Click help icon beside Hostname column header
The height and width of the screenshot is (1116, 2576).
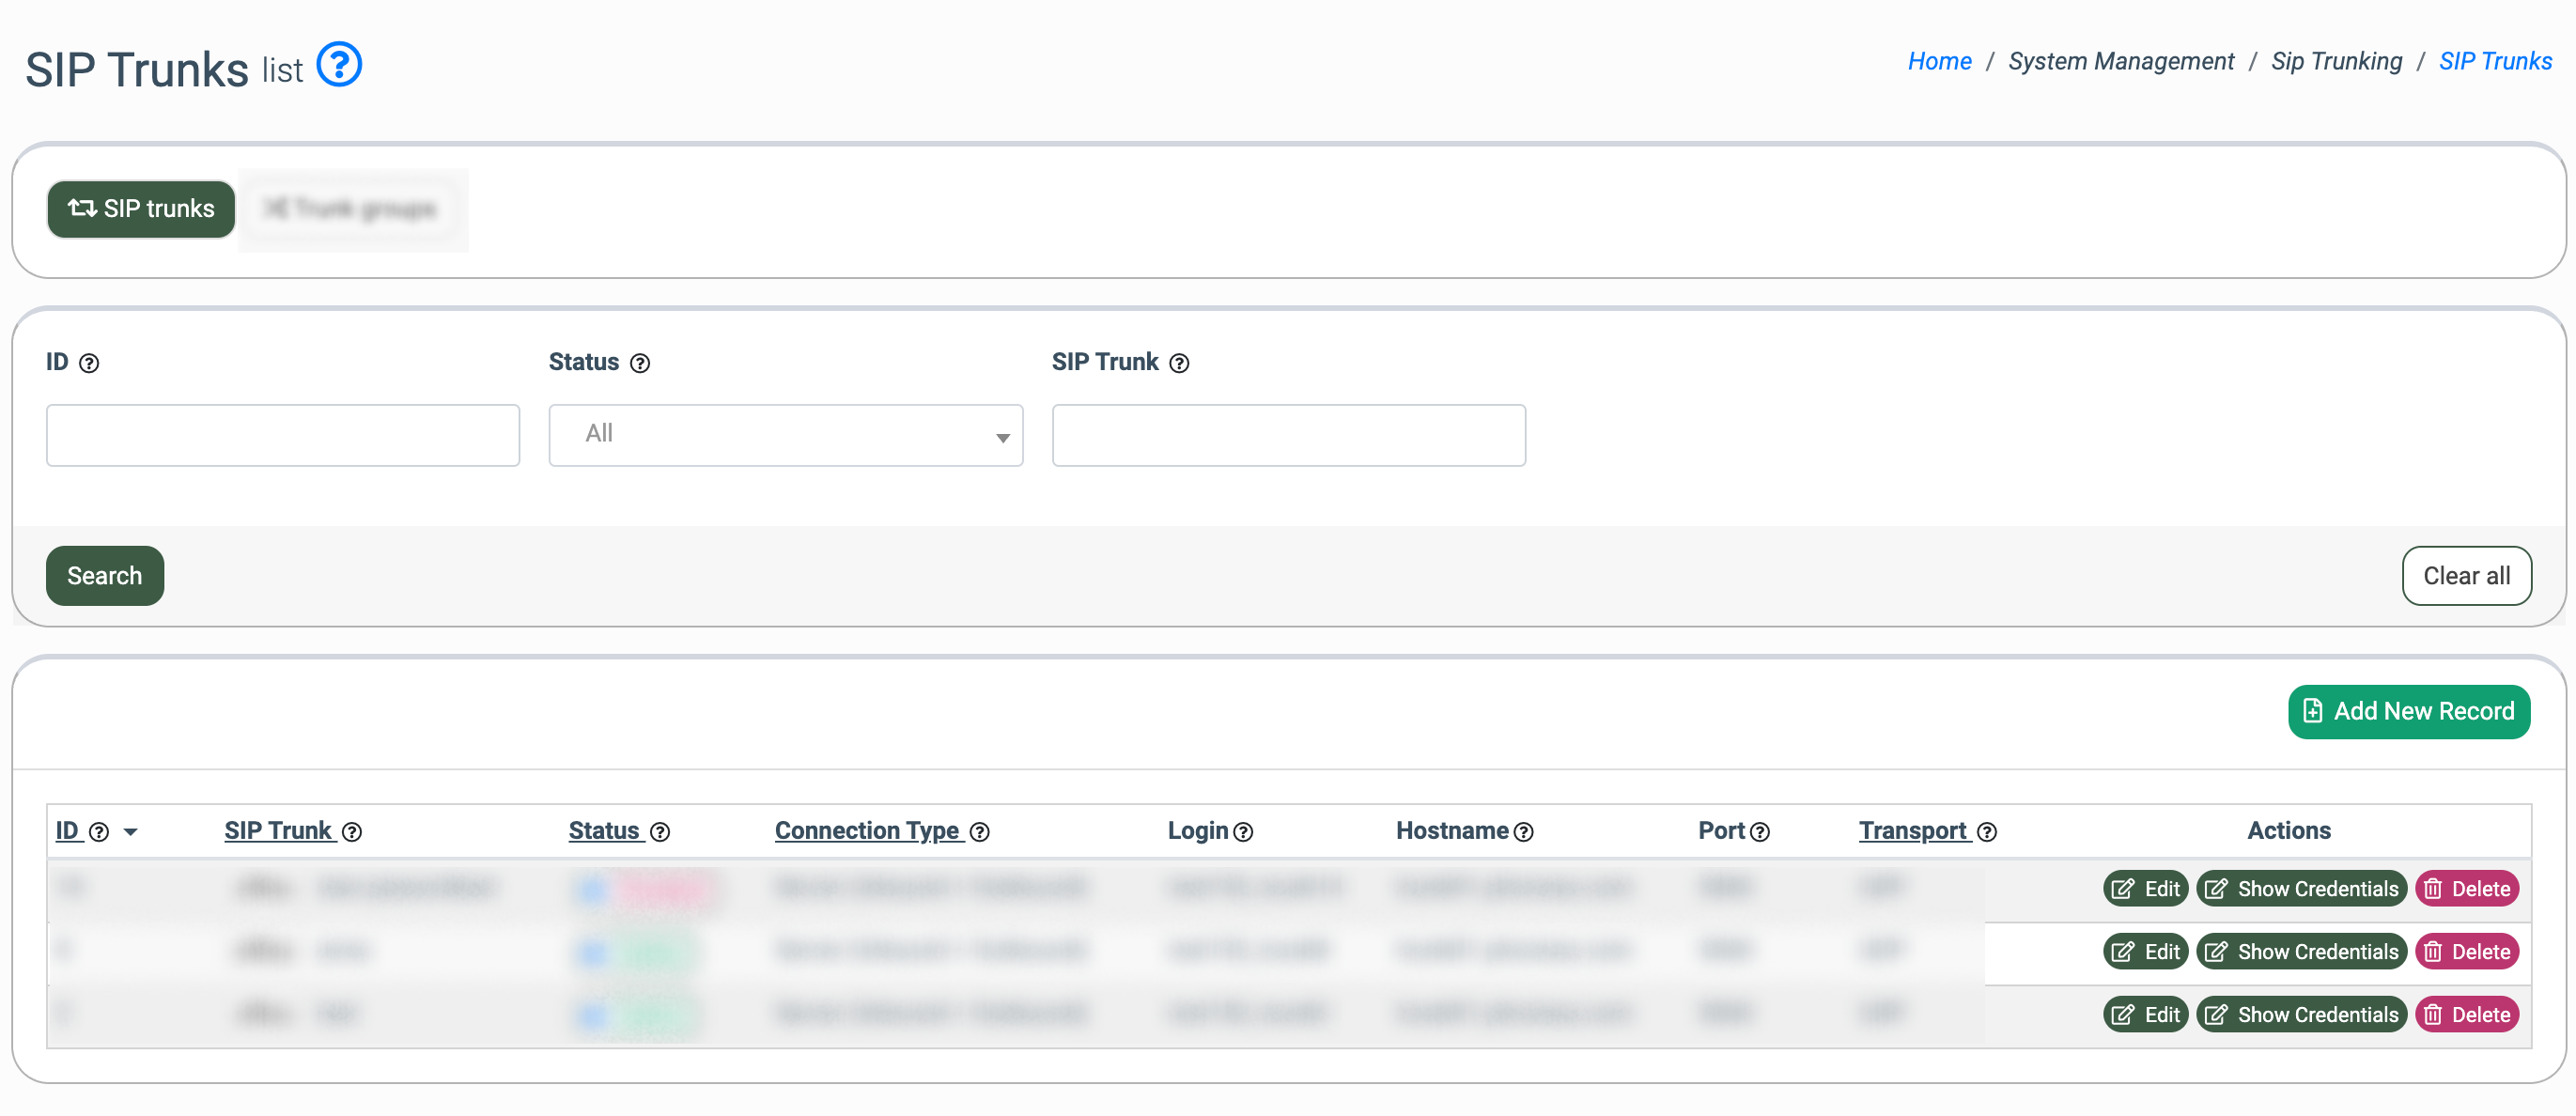pyautogui.click(x=1523, y=832)
